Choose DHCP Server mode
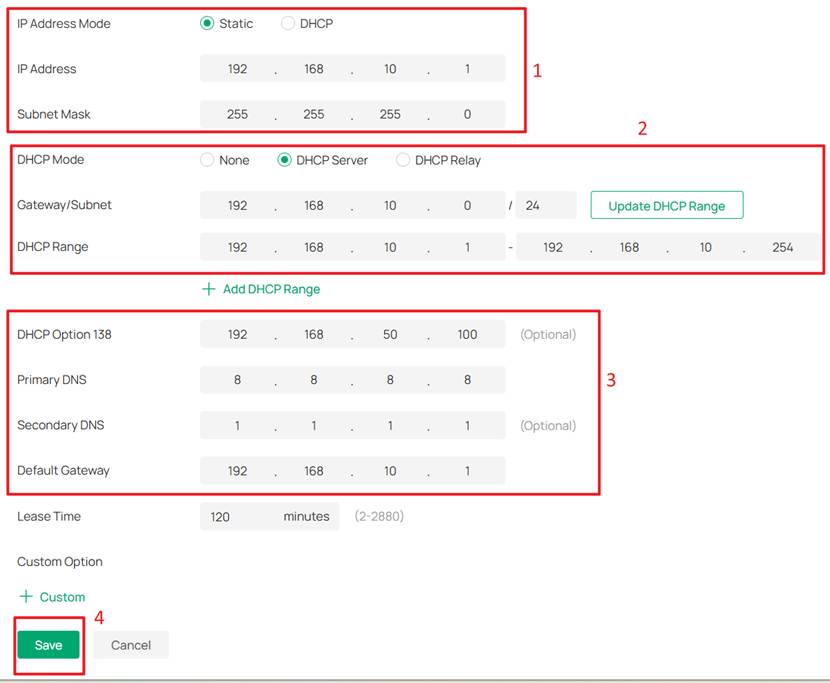Viewport: 830px width, 683px height. tap(284, 160)
